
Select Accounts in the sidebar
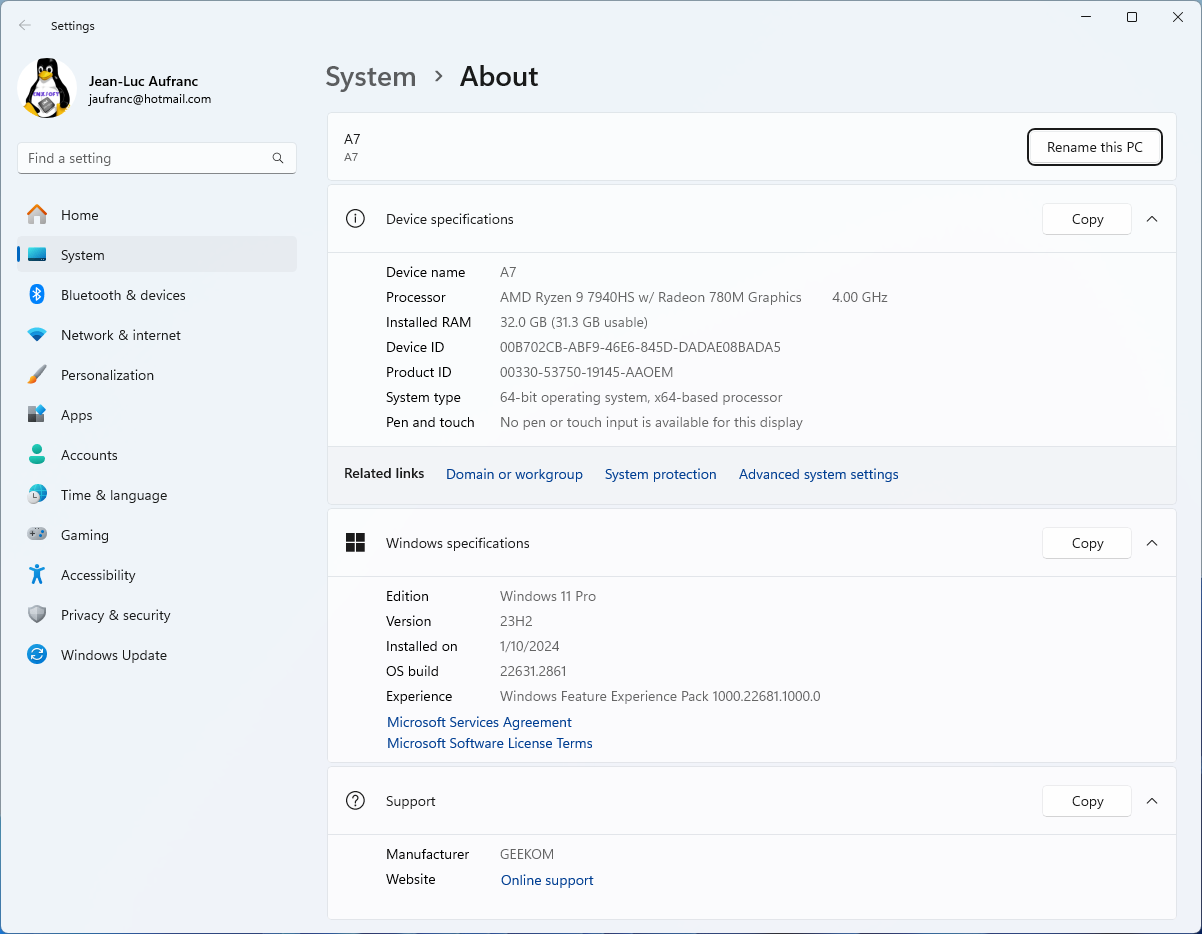(89, 455)
